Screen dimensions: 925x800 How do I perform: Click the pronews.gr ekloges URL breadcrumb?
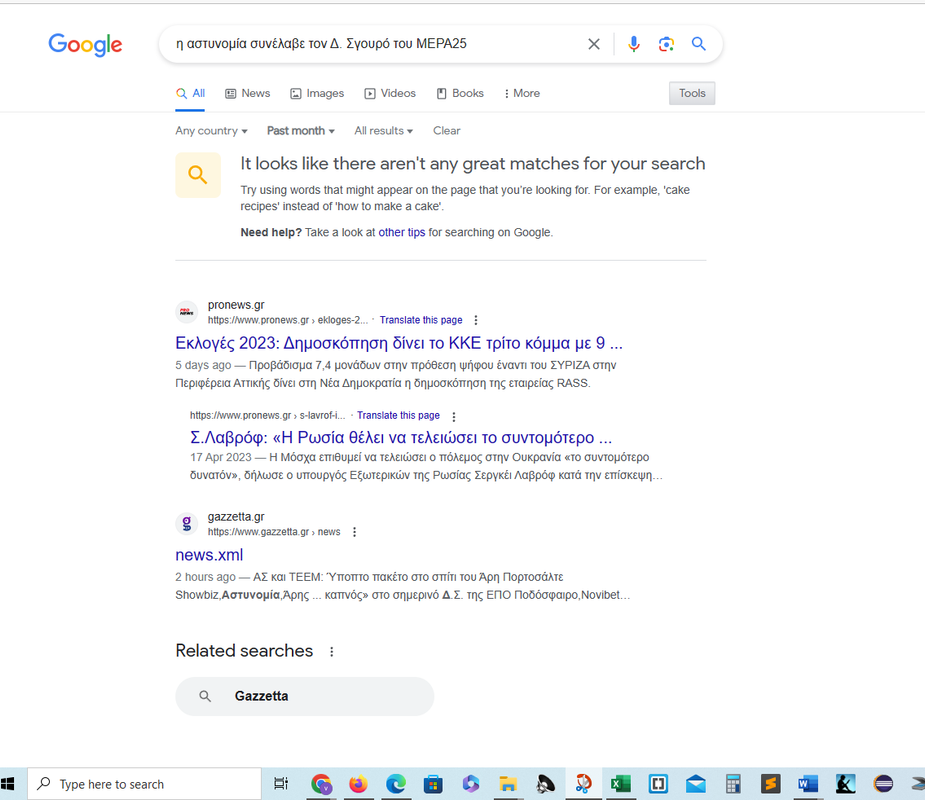click(288, 320)
